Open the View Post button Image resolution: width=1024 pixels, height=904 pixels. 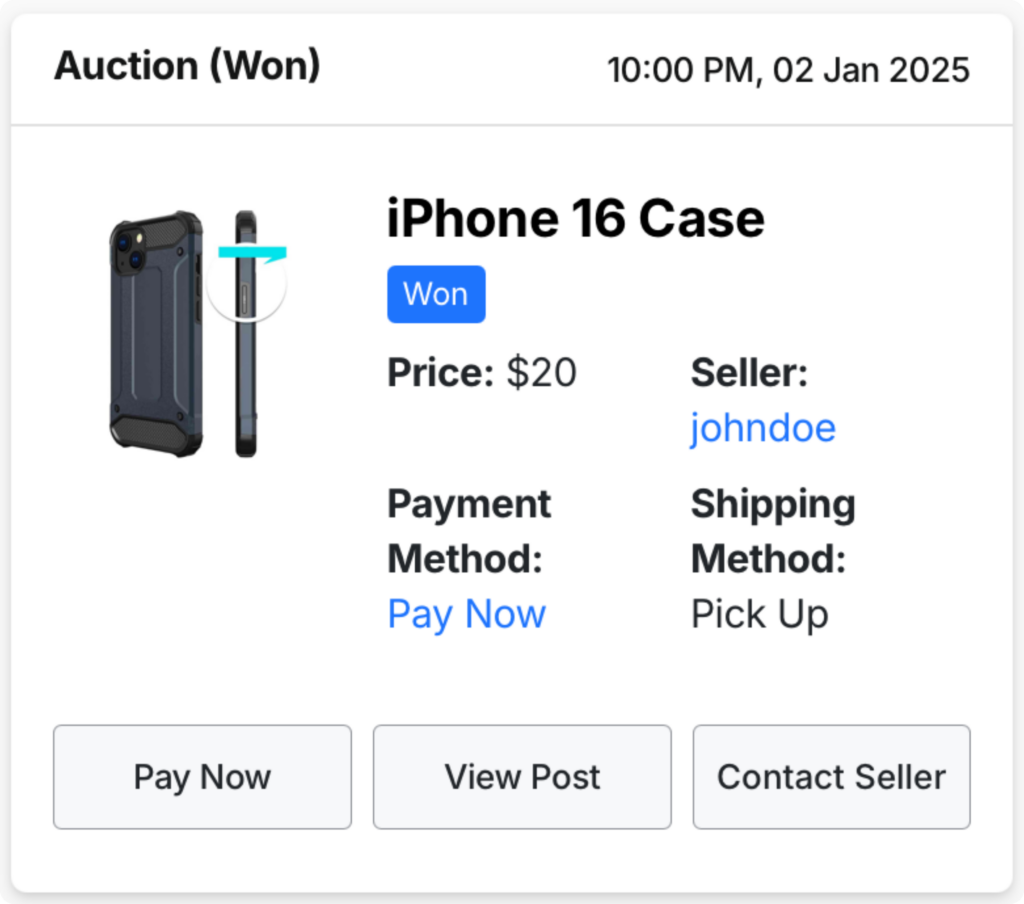(522, 777)
